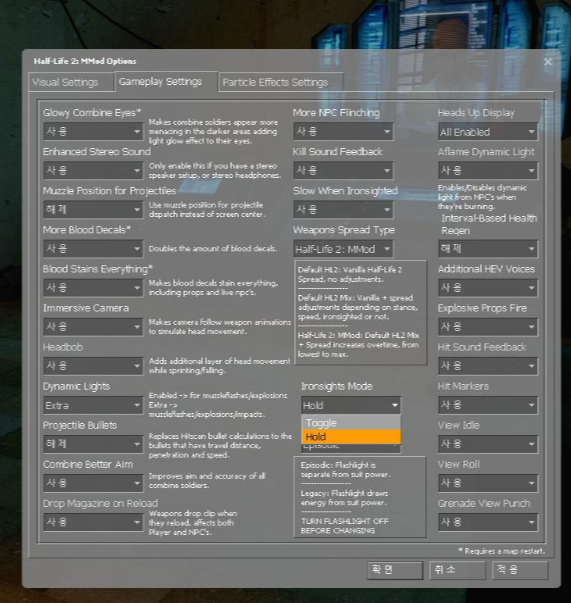The image size is (571, 603).
Task: Open the Glowy Combine Eyes dropdown
Action: pyautogui.click(x=93, y=132)
